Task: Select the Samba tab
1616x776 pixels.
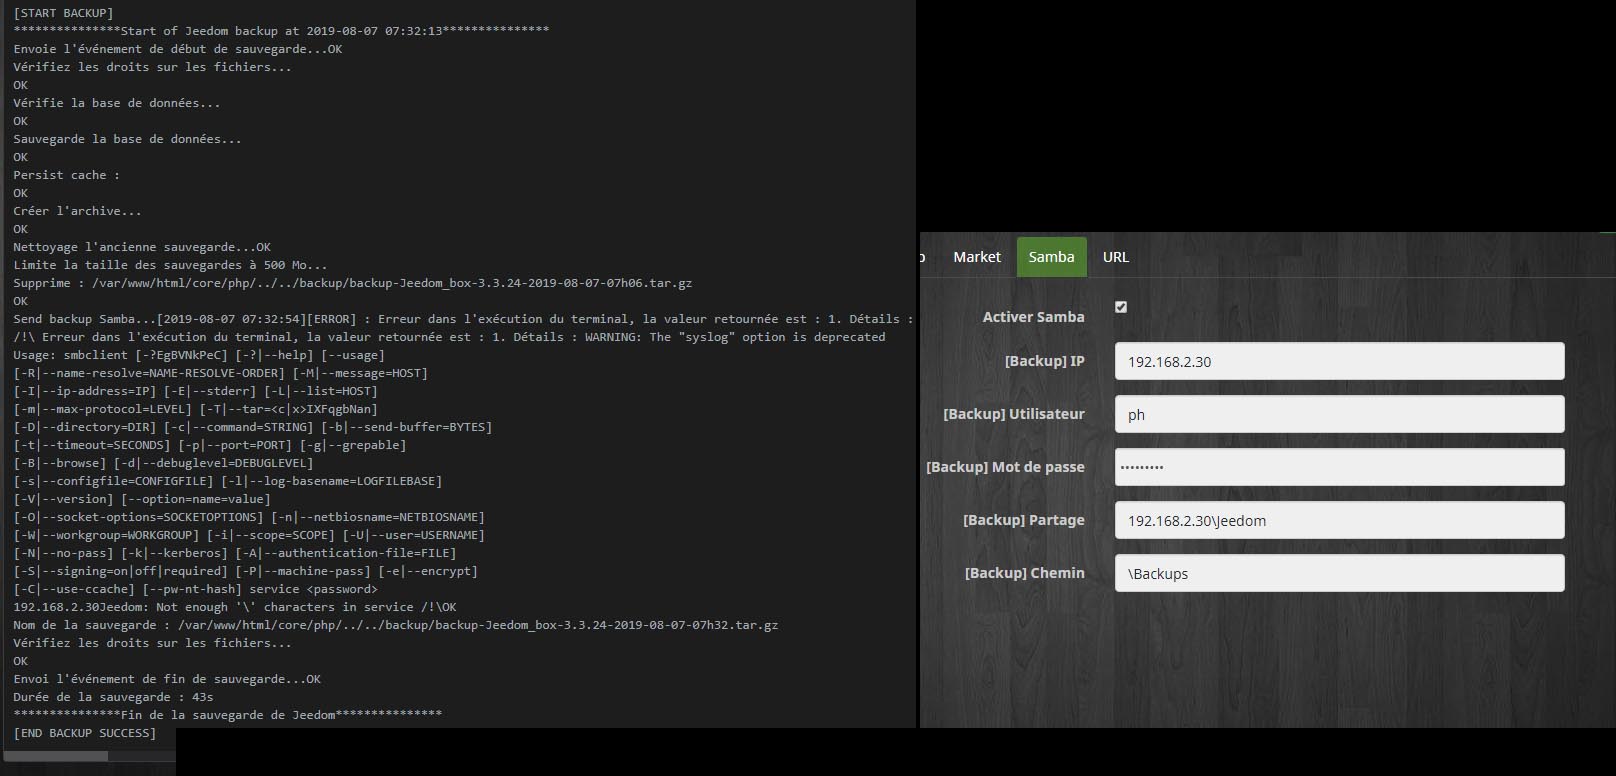Action: click(x=1051, y=257)
